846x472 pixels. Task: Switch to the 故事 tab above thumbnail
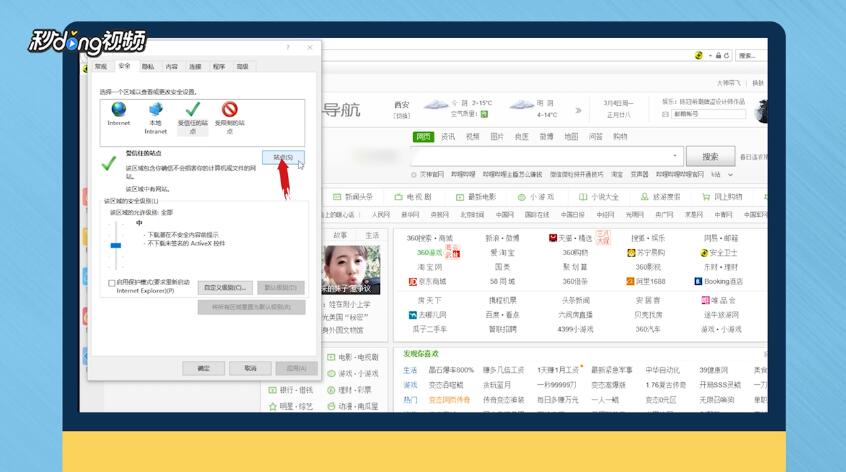(x=340, y=236)
